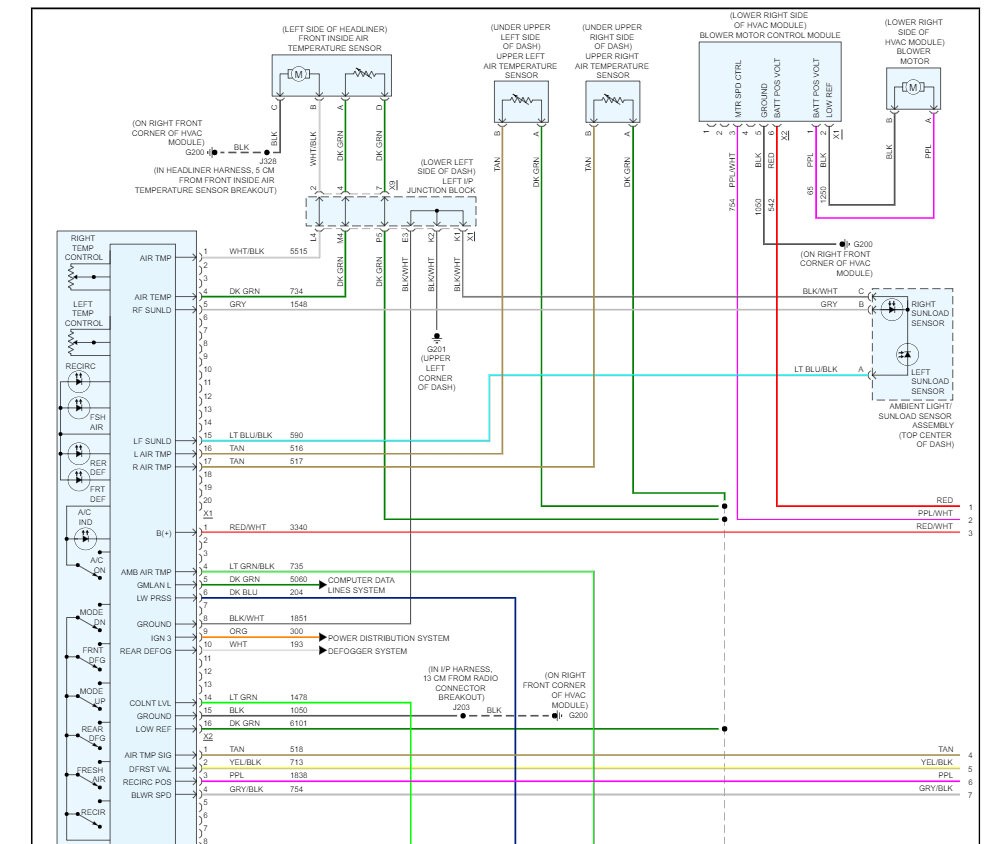Viewport: 986px width, 844px height.
Task: Click the L AIR TMP pin label
Action: pyautogui.click(x=152, y=454)
